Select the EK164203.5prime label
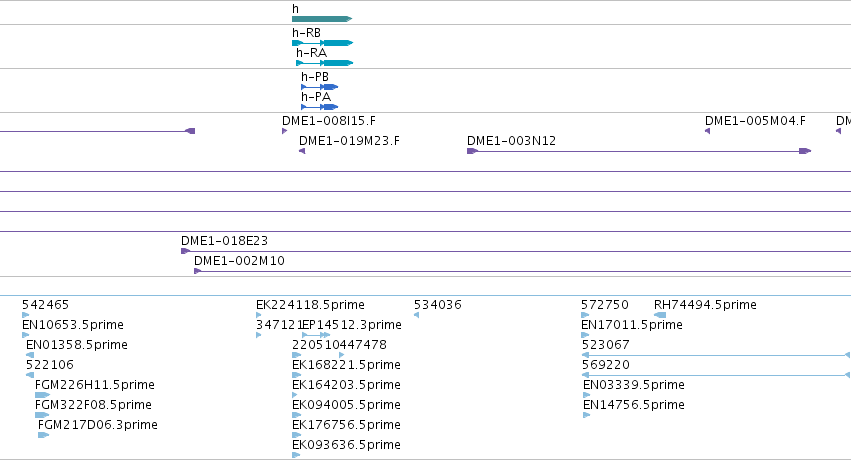851x460 pixels. [346, 385]
